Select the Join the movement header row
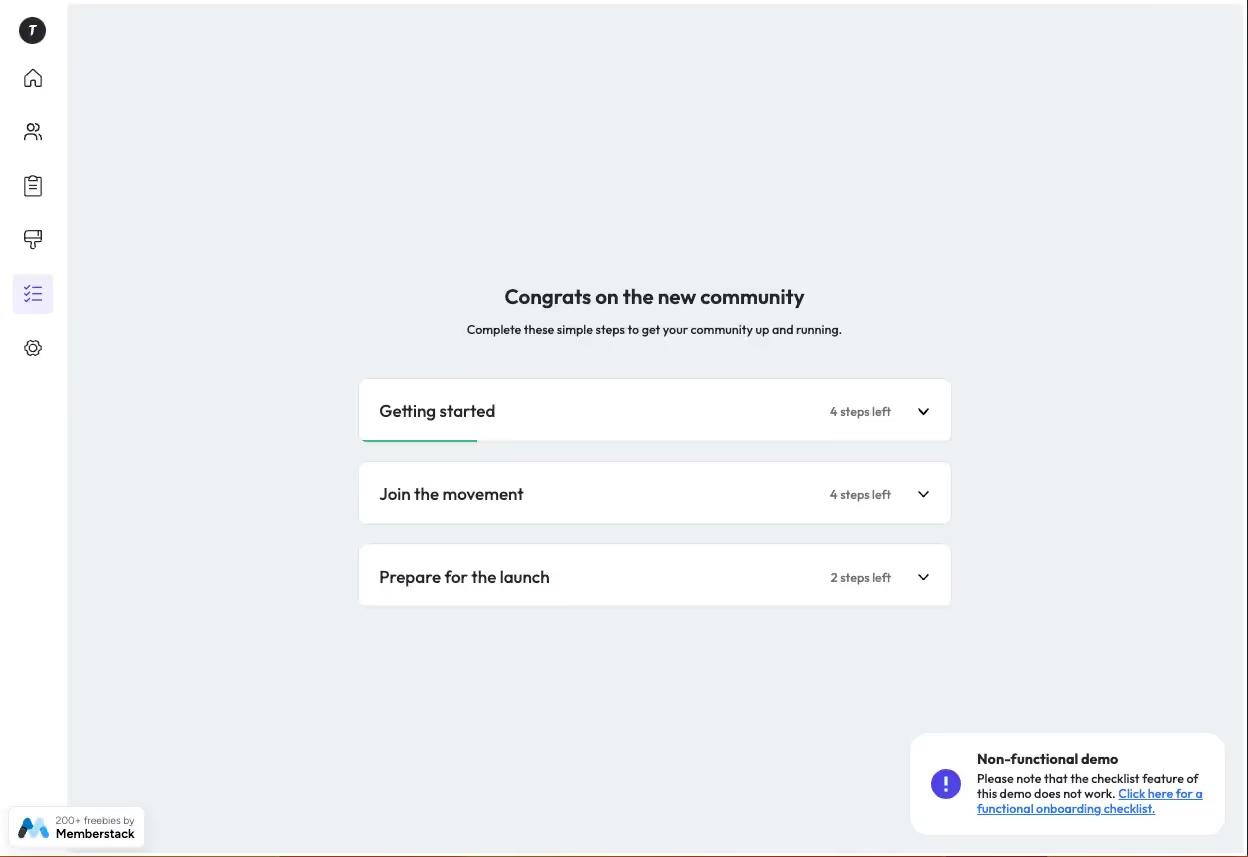This screenshot has height=857, width=1248. pos(451,493)
